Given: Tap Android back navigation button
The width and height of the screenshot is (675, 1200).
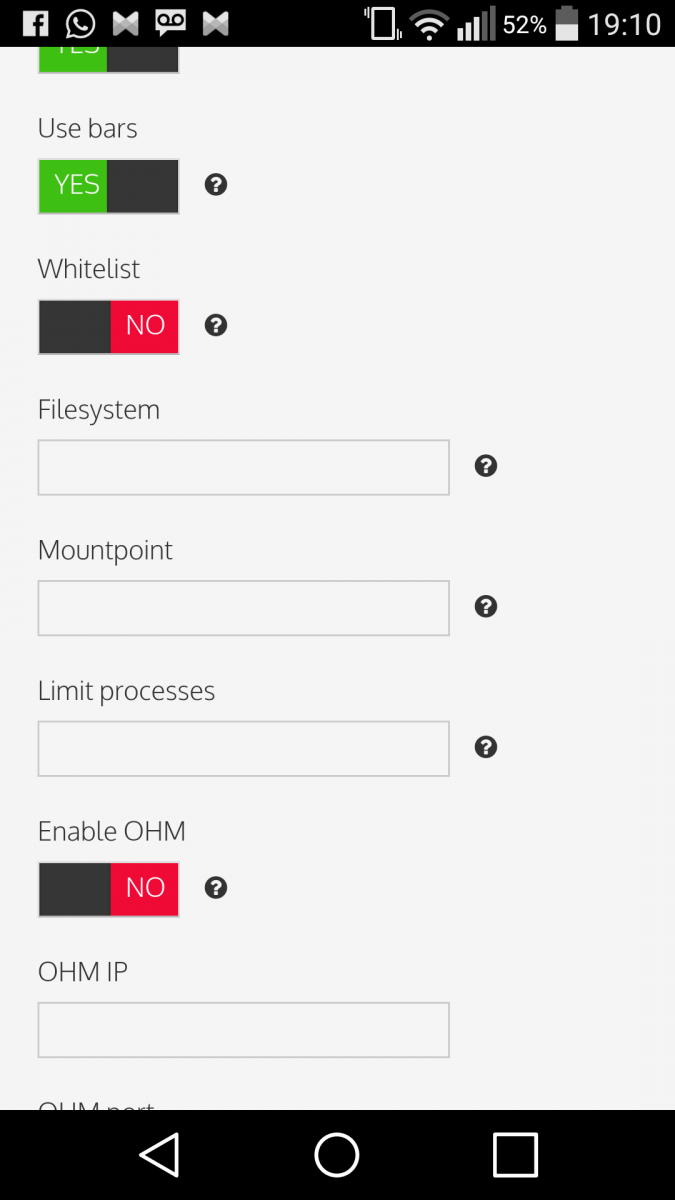Looking at the screenshot, I should pos(159,1155).
